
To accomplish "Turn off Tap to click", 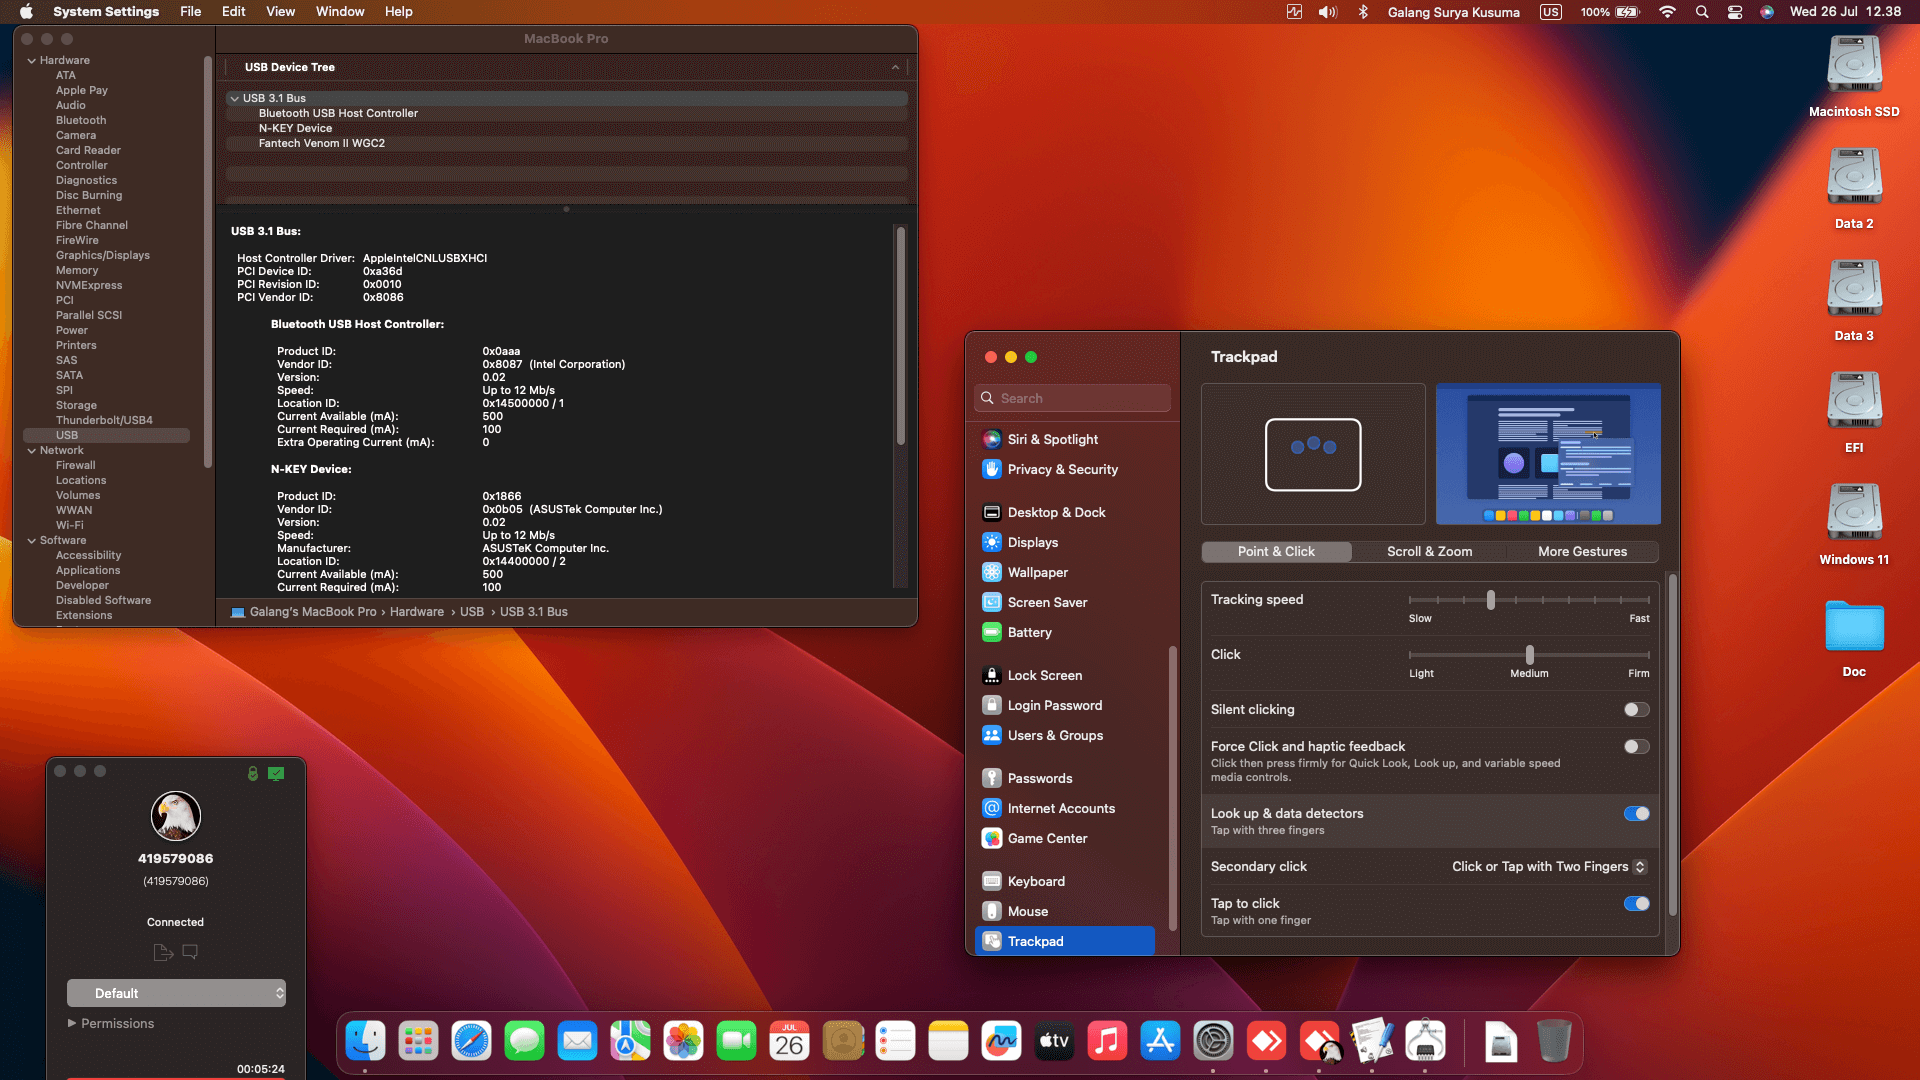I will pyautogui.click(x=1636, y=903).
